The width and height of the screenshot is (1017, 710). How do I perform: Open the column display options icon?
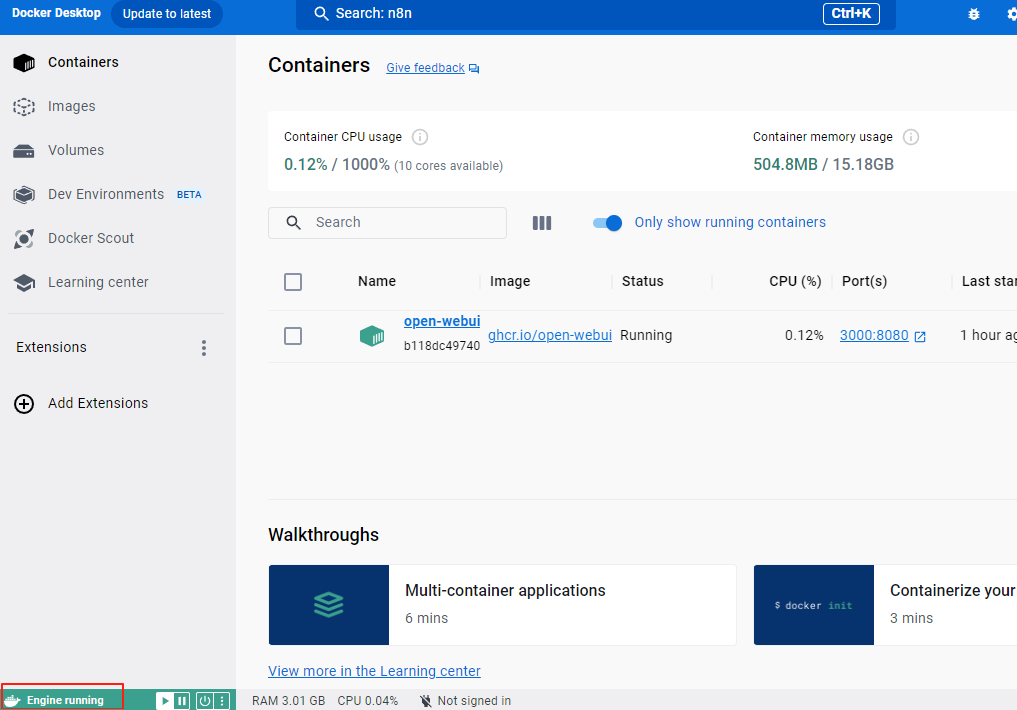542,223
